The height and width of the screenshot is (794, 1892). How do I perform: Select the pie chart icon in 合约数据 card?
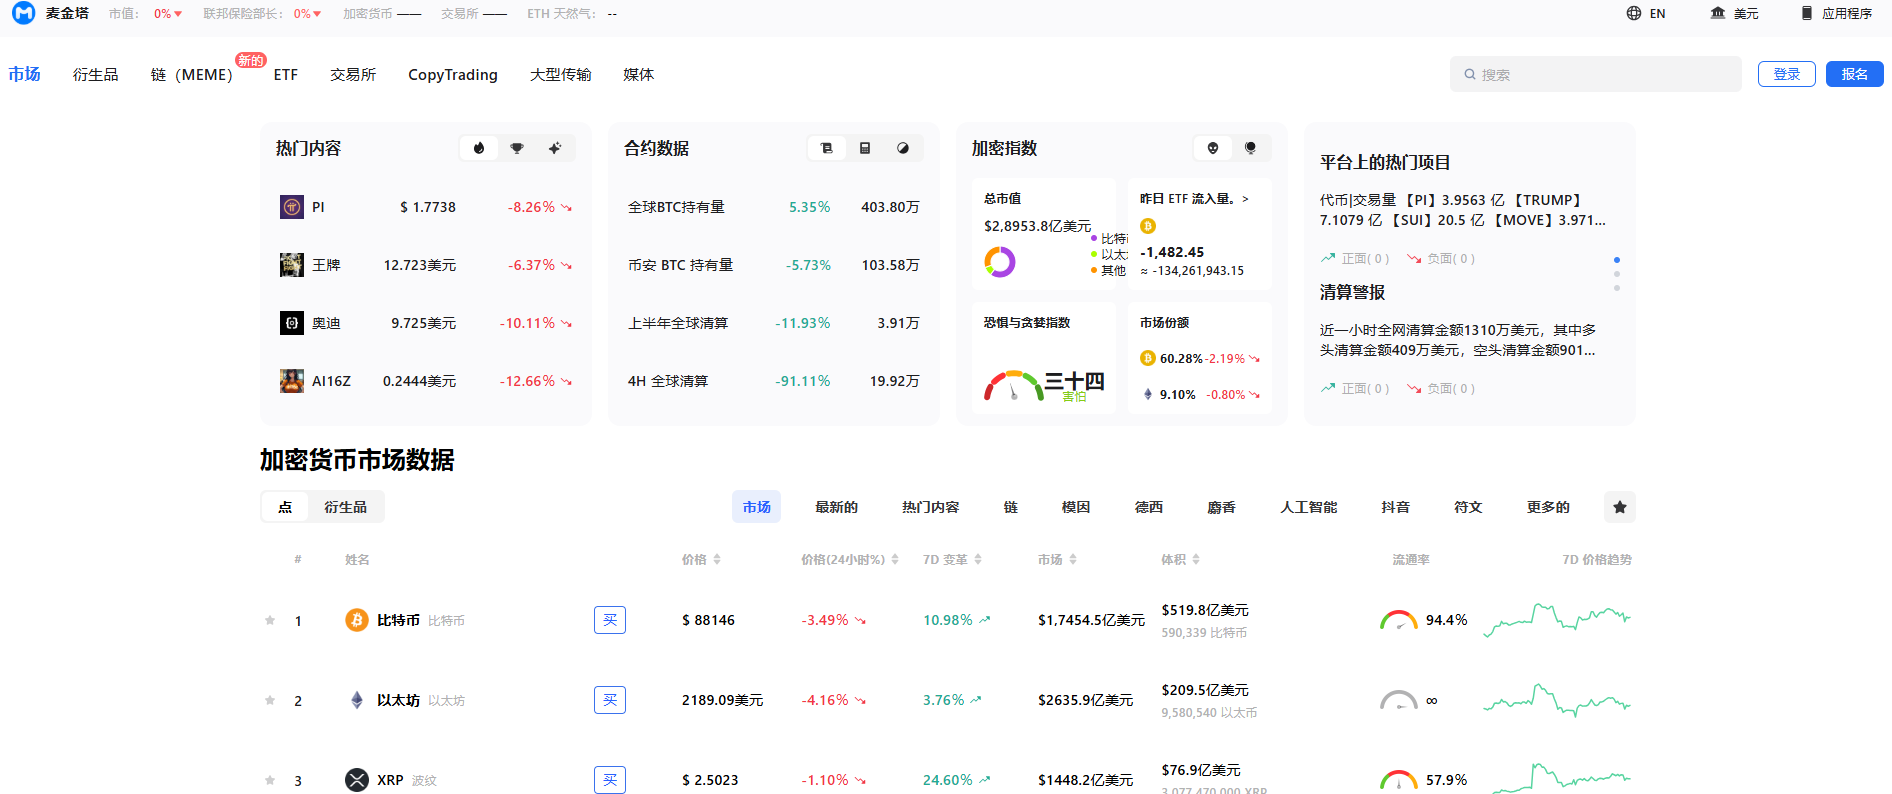903,148
